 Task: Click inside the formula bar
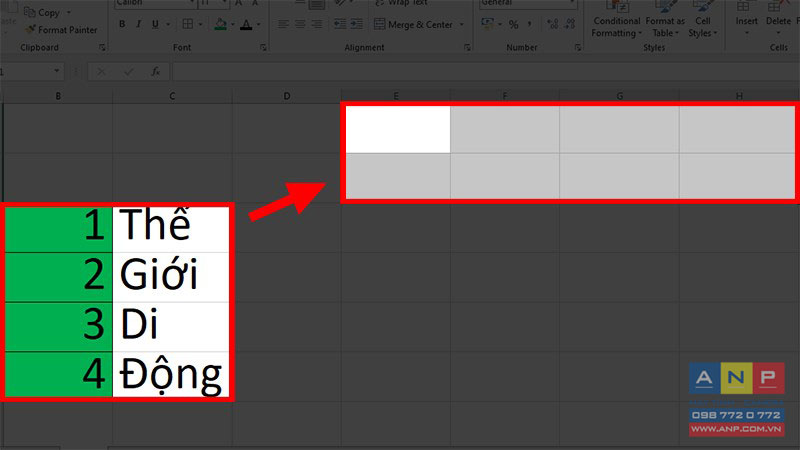tap(485, 71)
